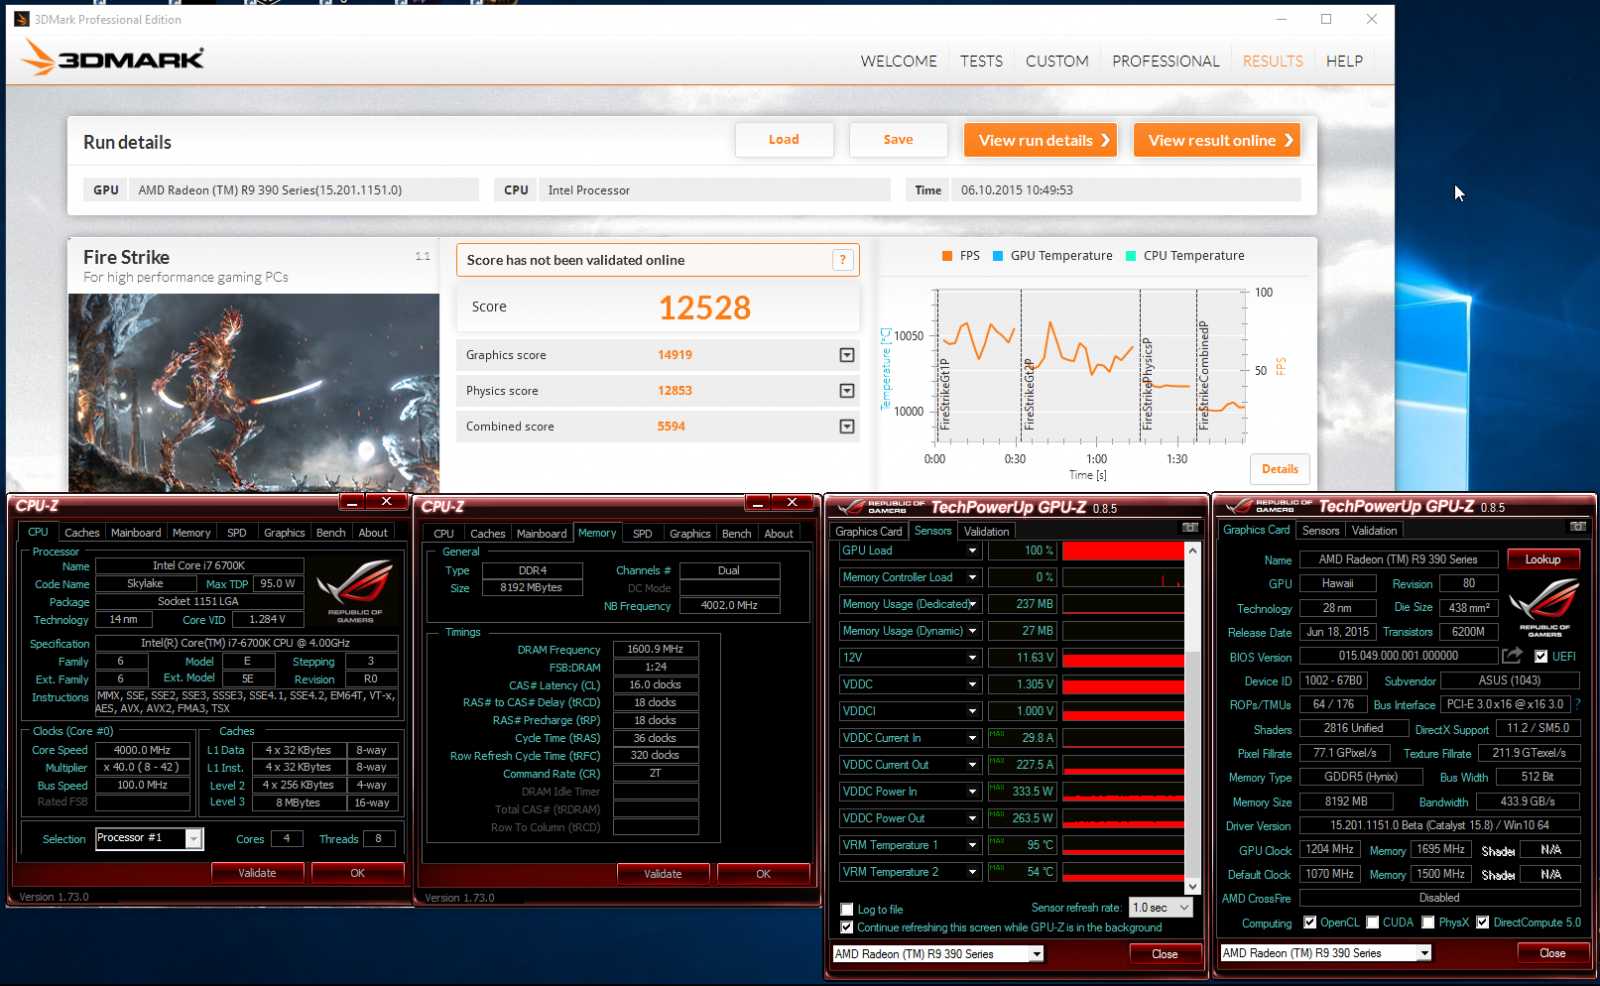This screenshot has height=986, width=1600.
Task: Click the FireStrikePhysicsP marker in the chart
Action: (x=1147, y=384)
